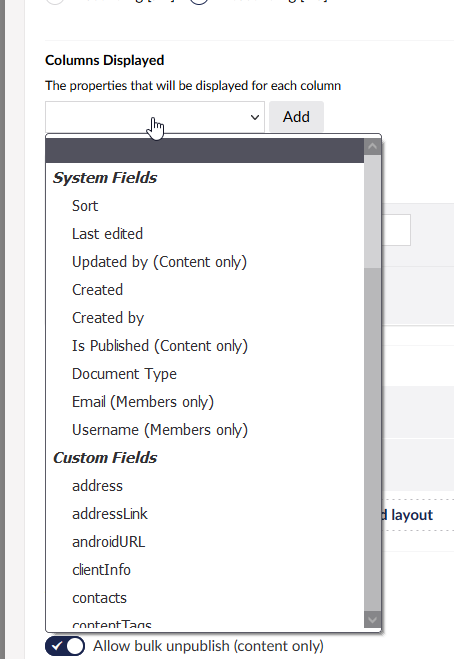The height and width of the screenshot is (659, 454).
Task: Choose Is Published (Content only)
Action: (x=205, y=346)
